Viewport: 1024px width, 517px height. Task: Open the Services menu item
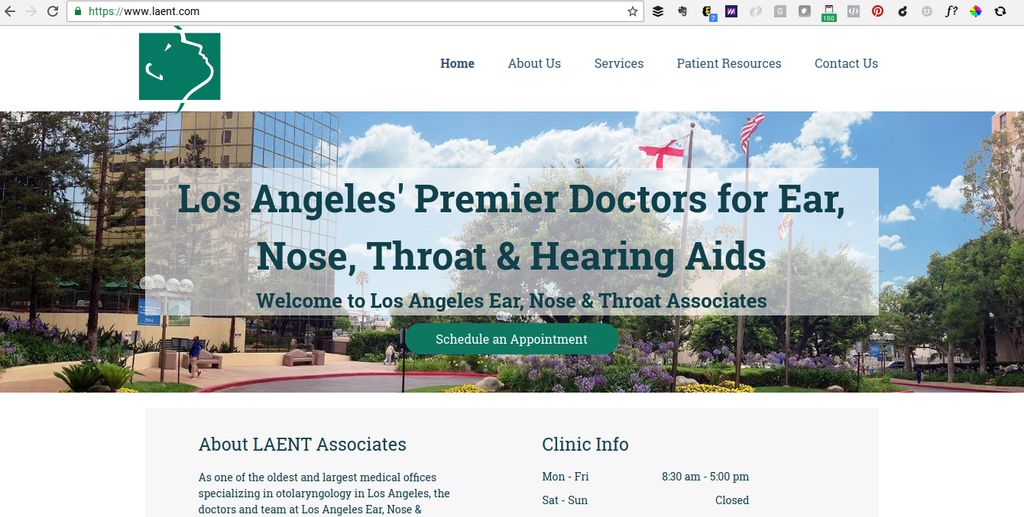[x=618, y=63]
